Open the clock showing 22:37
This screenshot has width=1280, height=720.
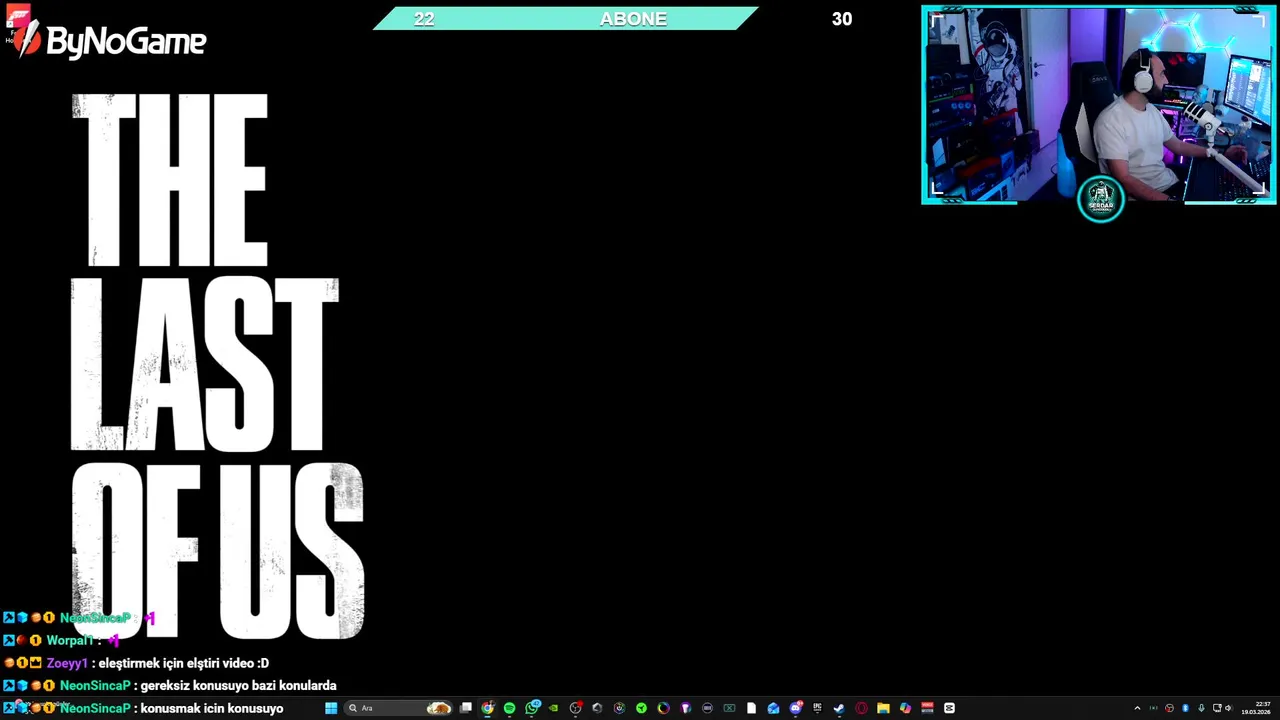[x=1257, y=708]
